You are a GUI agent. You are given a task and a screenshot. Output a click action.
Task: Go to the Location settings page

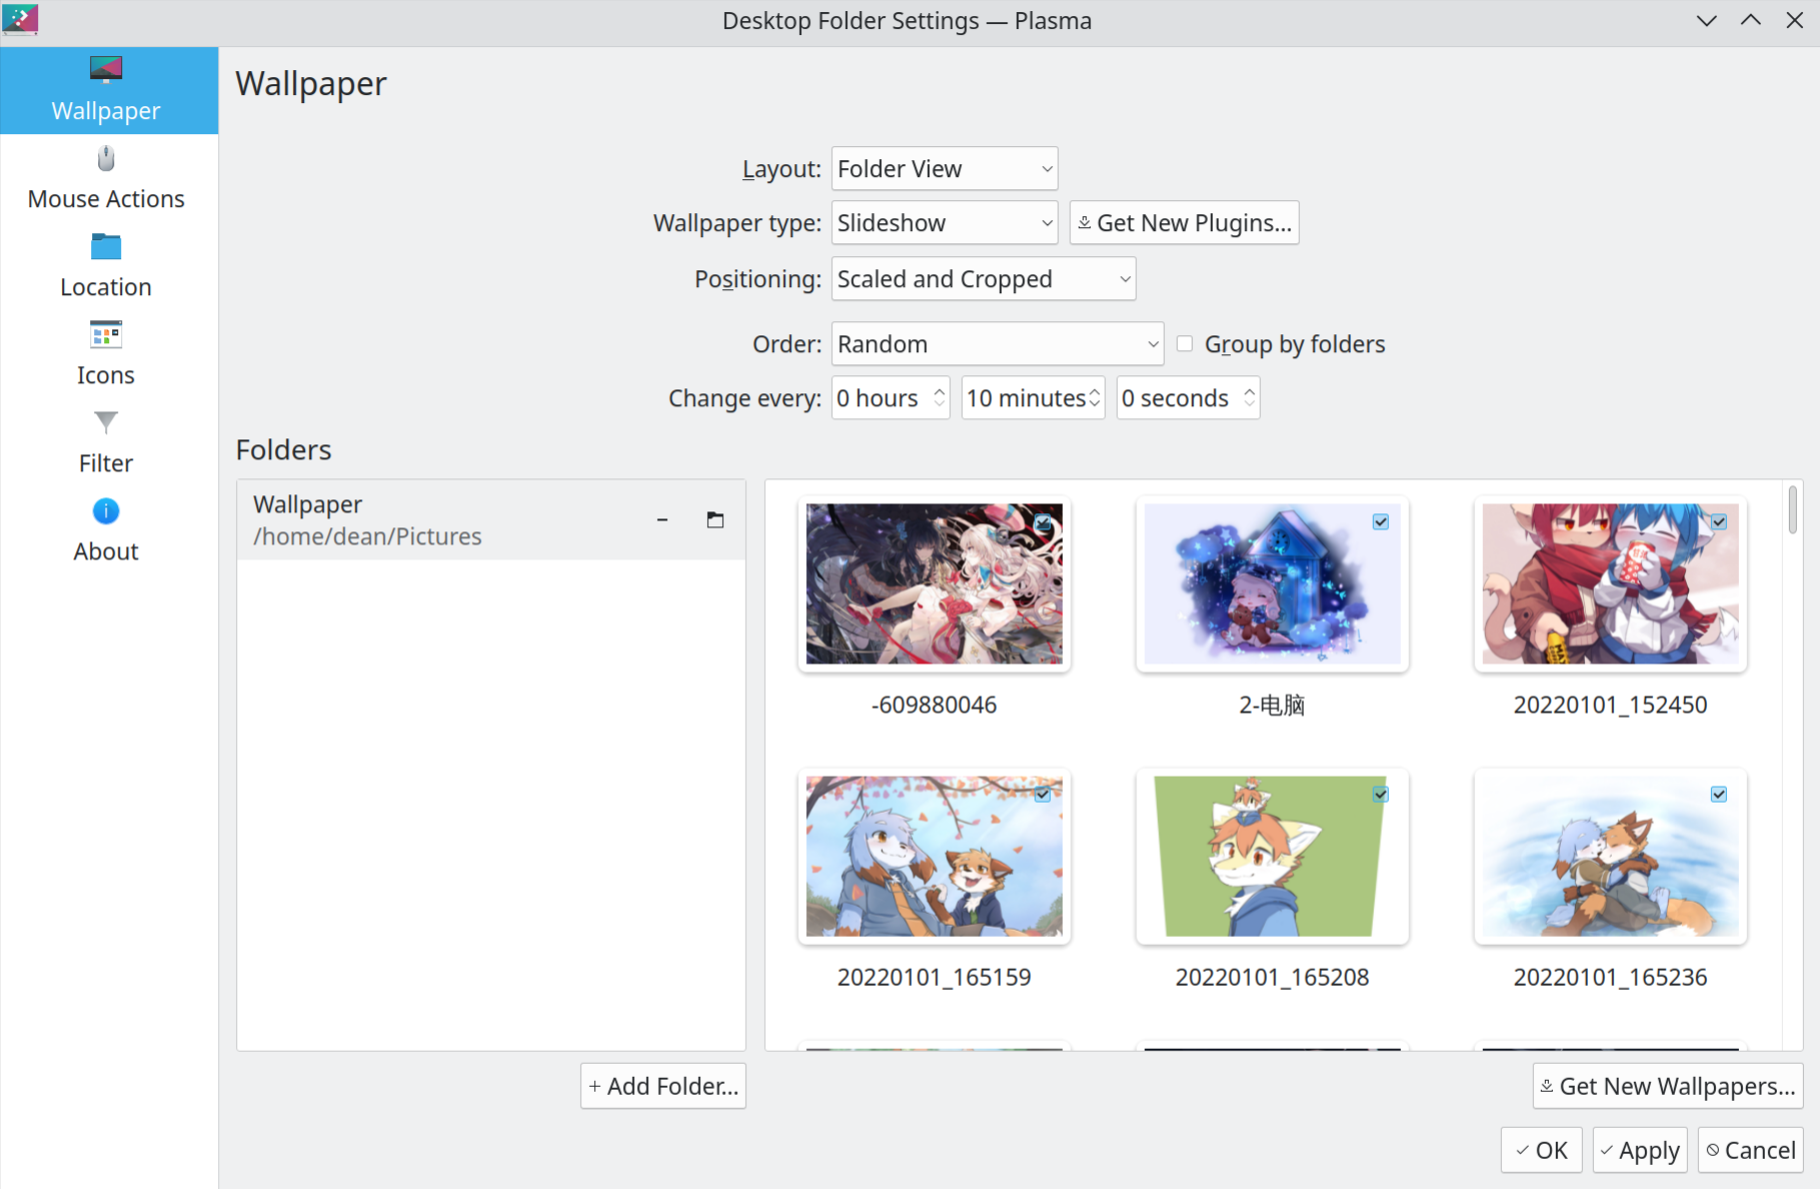(x=106, y=266)
